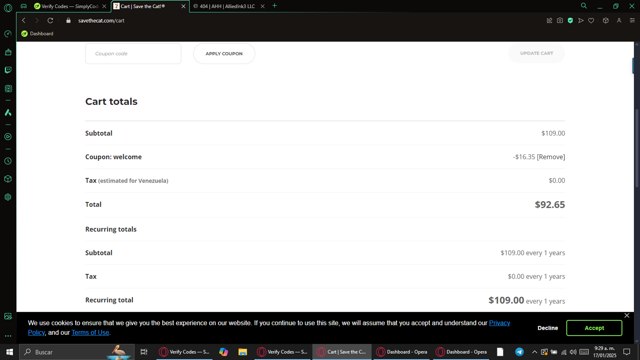
Task: Remove the welcome coupon
Action: pyautogui.click(x=551, y=157)
